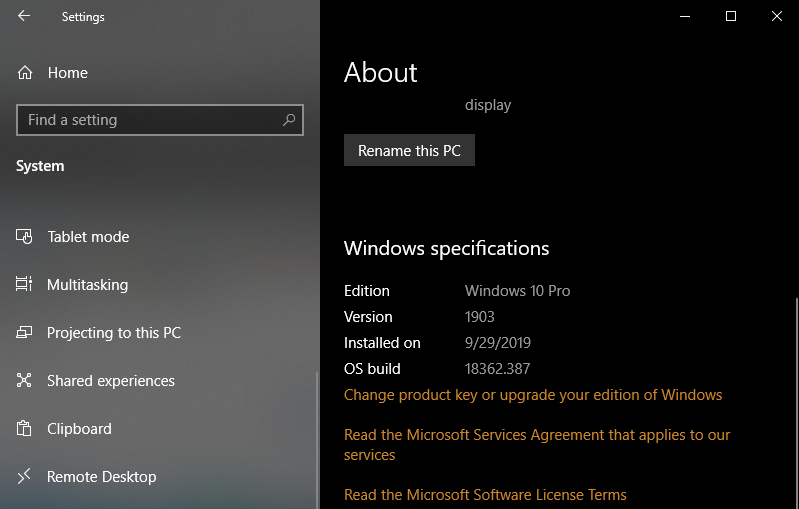799x509 pixels.
Task: Click the Find a setting search box
Action: point(150,120)
